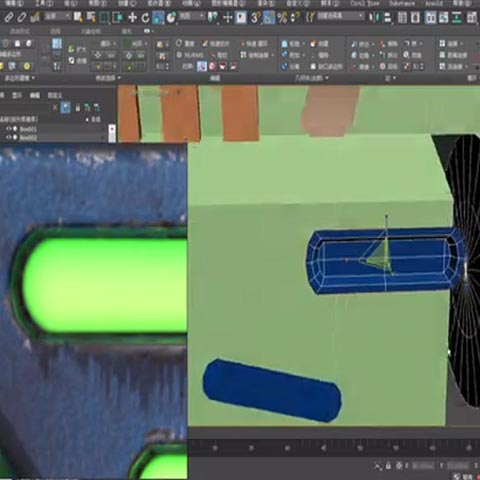
Task: Click the Swift Loop button
Action: [x=255, y=44]
